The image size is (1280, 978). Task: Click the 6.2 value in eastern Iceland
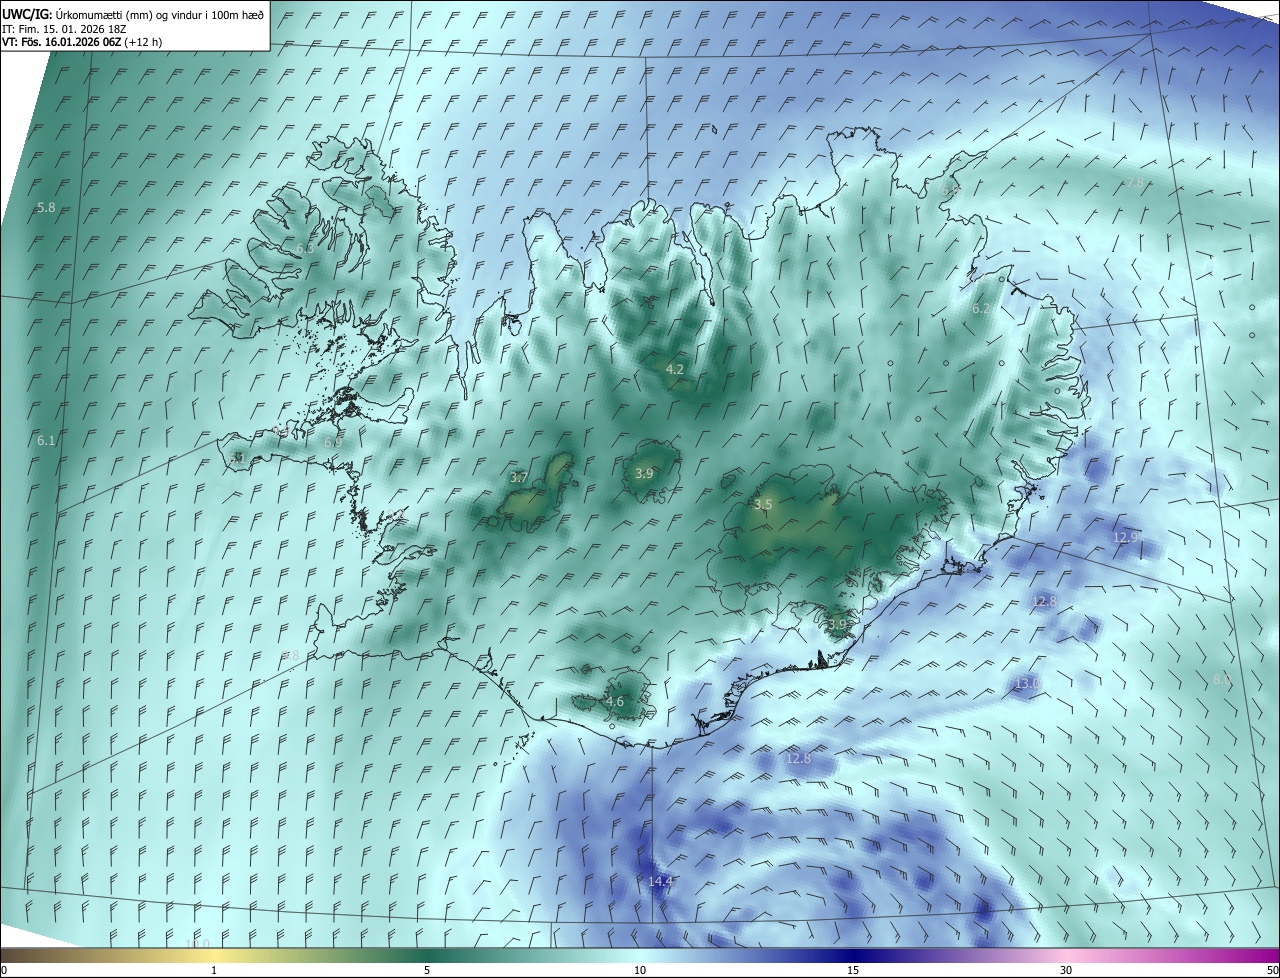pyautogui.click(x=981, y=309)
